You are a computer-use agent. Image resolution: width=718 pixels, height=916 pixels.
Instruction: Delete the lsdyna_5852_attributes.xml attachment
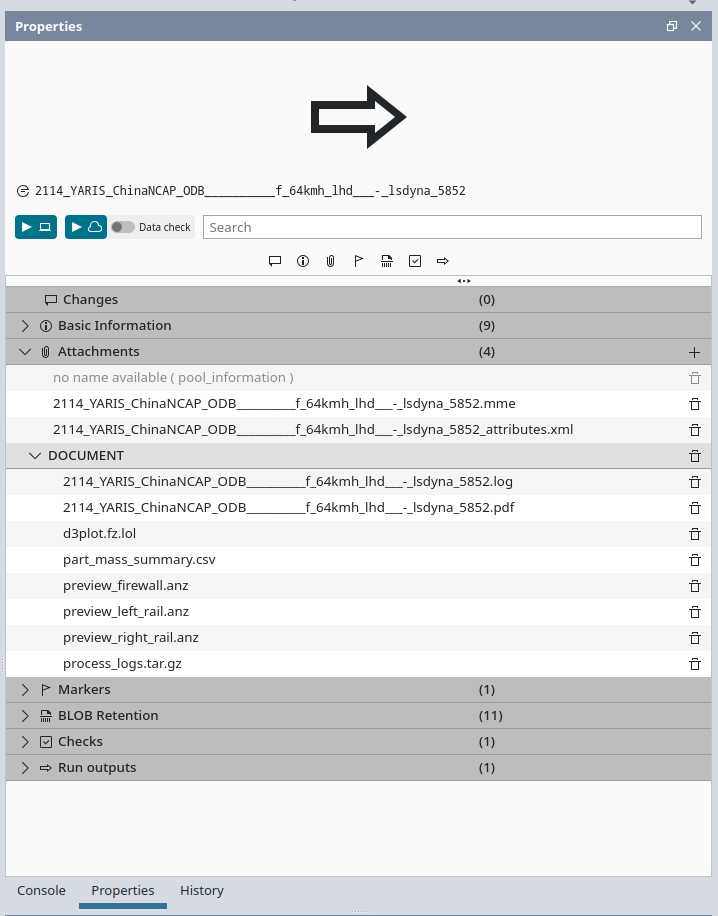(x=695, y=430)
